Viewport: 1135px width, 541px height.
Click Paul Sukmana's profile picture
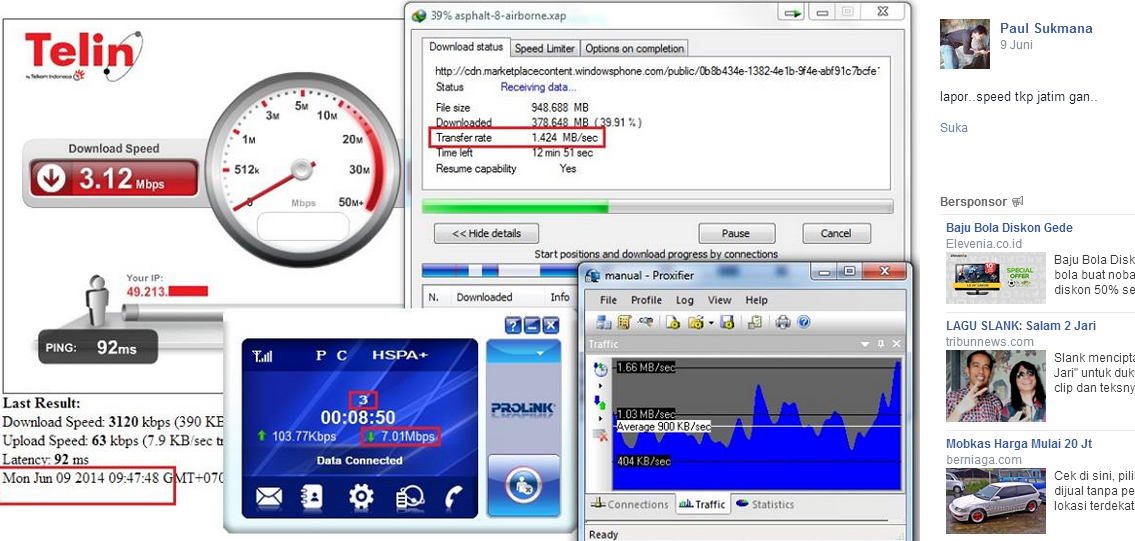coord(964,44)
